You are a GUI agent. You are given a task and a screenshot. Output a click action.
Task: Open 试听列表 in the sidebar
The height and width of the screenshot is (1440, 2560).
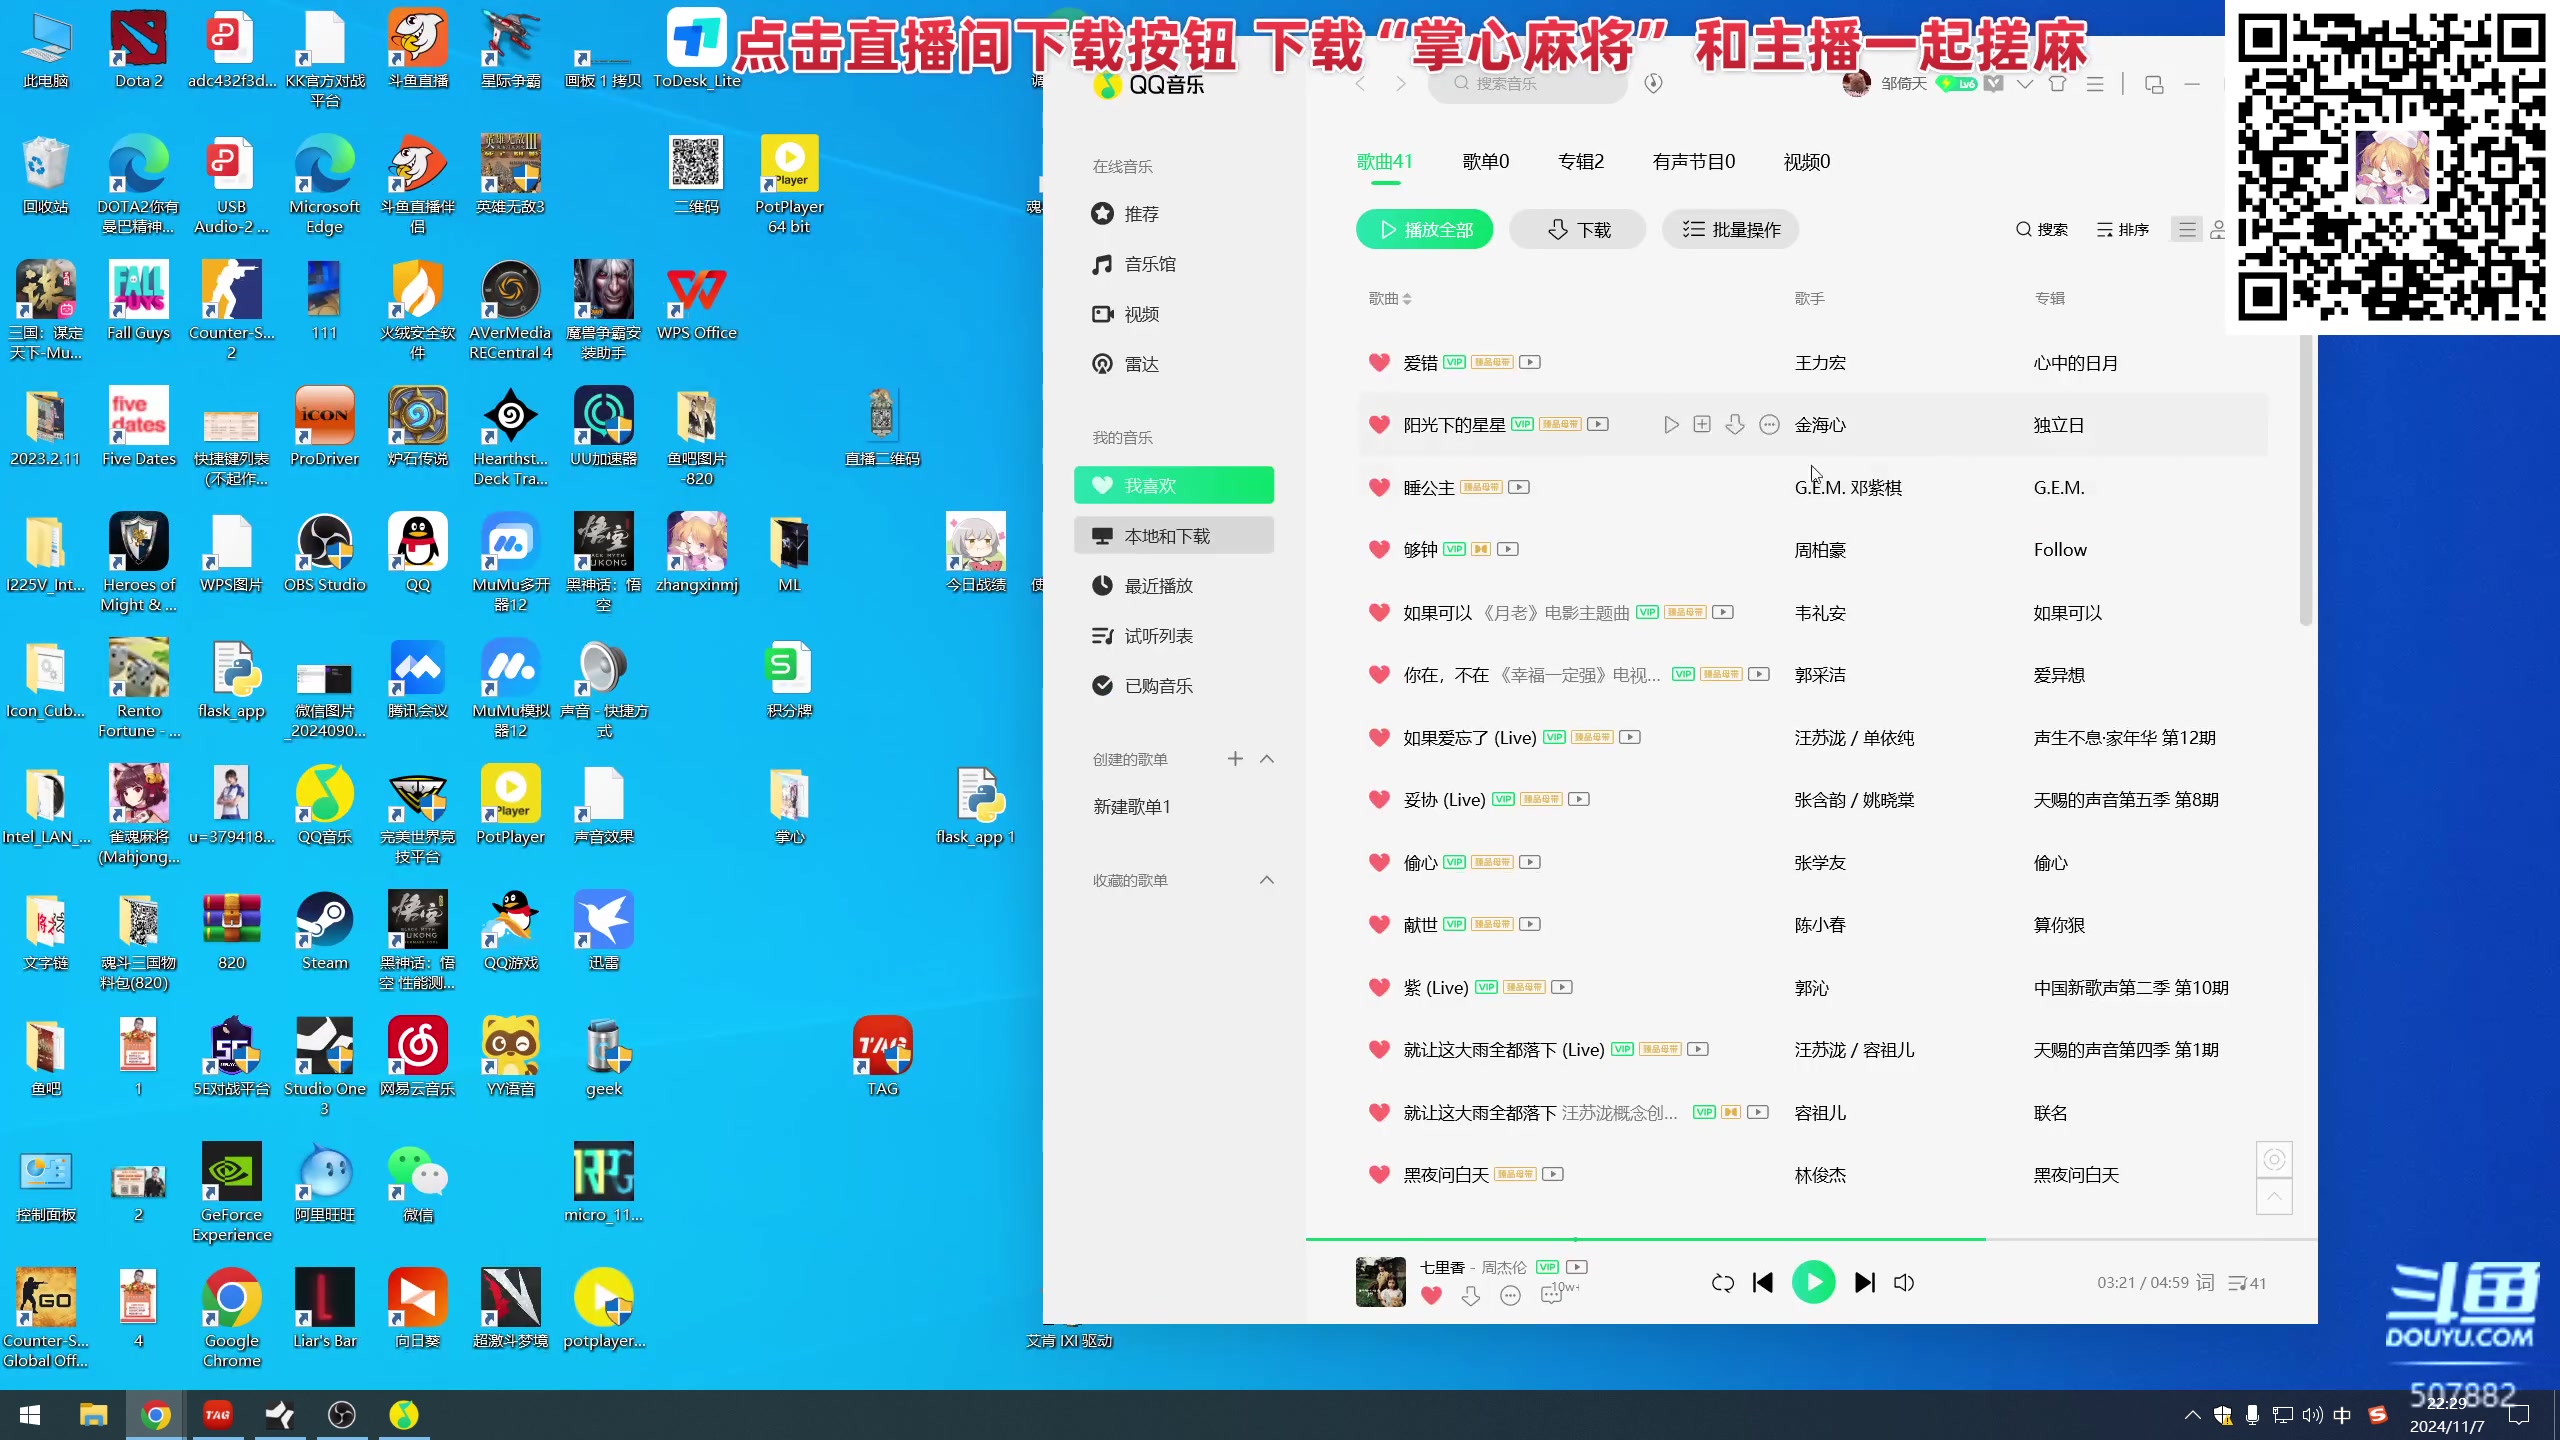(x=1174, y=636)
